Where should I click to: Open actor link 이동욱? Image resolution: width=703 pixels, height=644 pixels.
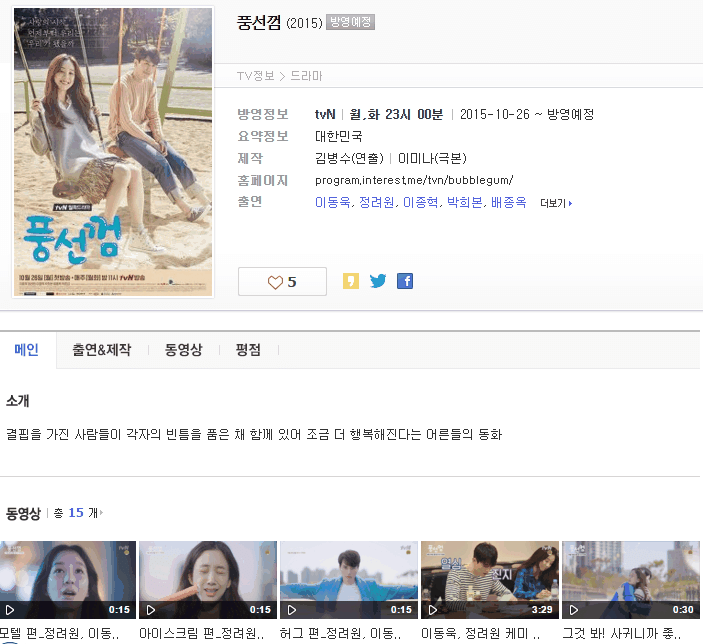click(333, 202)
